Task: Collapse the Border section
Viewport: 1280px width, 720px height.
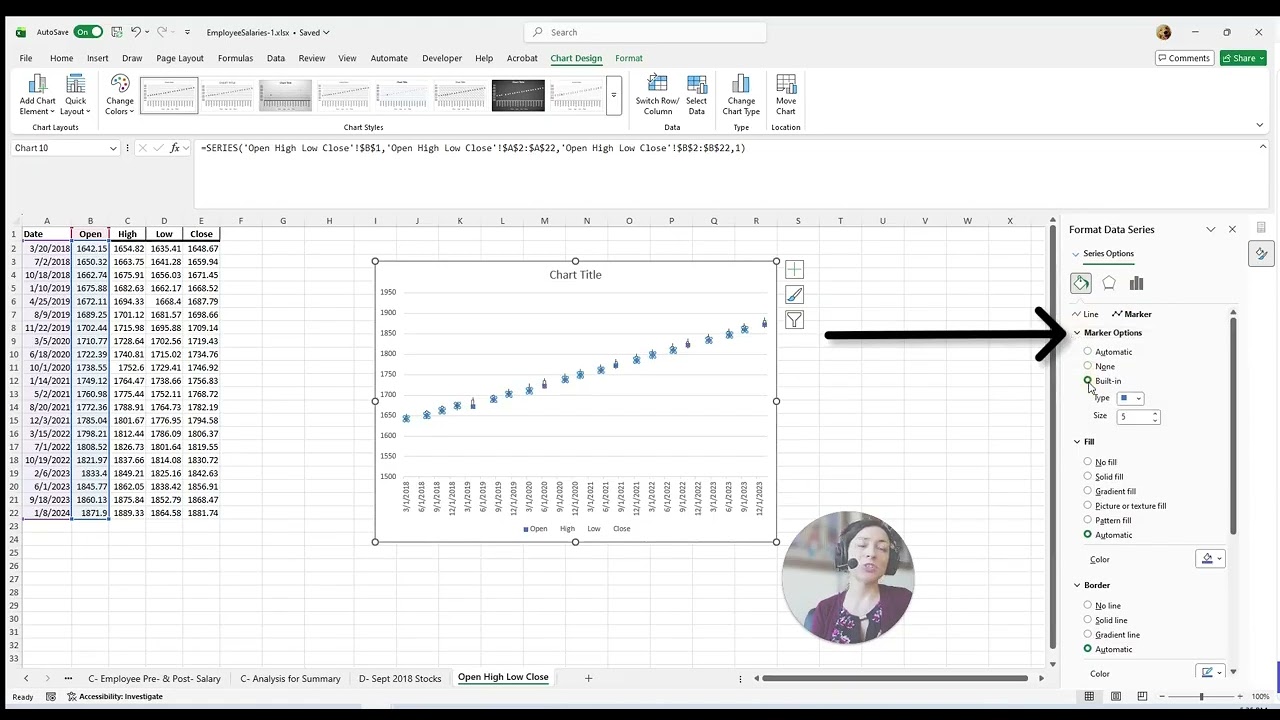Action: pos(1077,585)
